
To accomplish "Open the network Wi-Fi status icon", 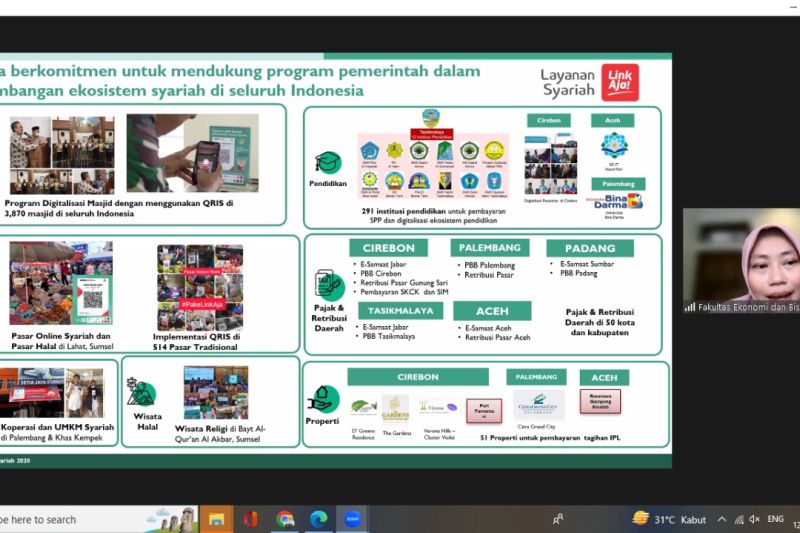I will pos(736,519).
